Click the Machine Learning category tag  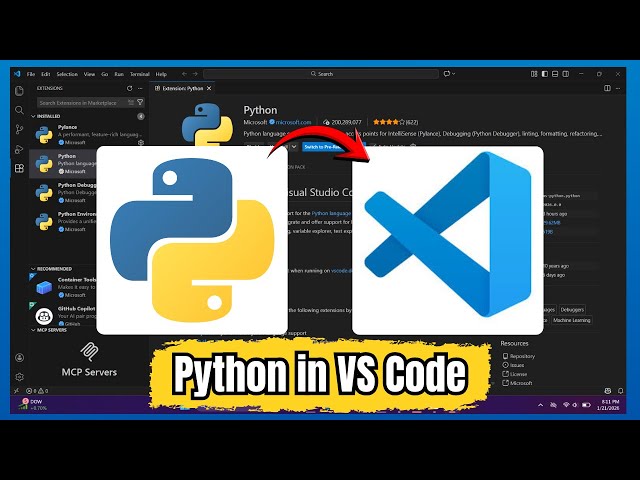(571, 320)
